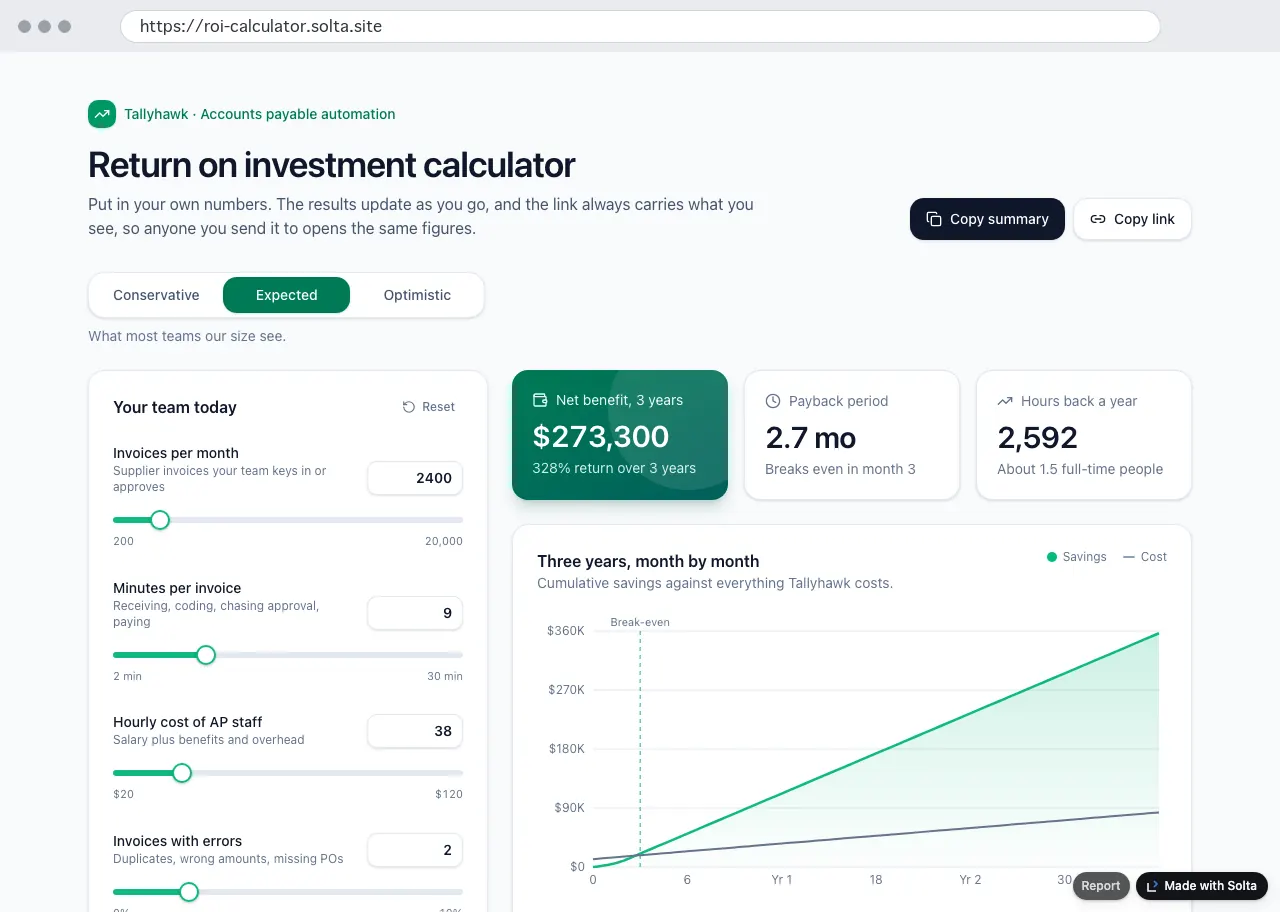Click the circular arrow Reset icon
Image resolution: width=1280 pixels, height=912 pixels.
point(409,407)
